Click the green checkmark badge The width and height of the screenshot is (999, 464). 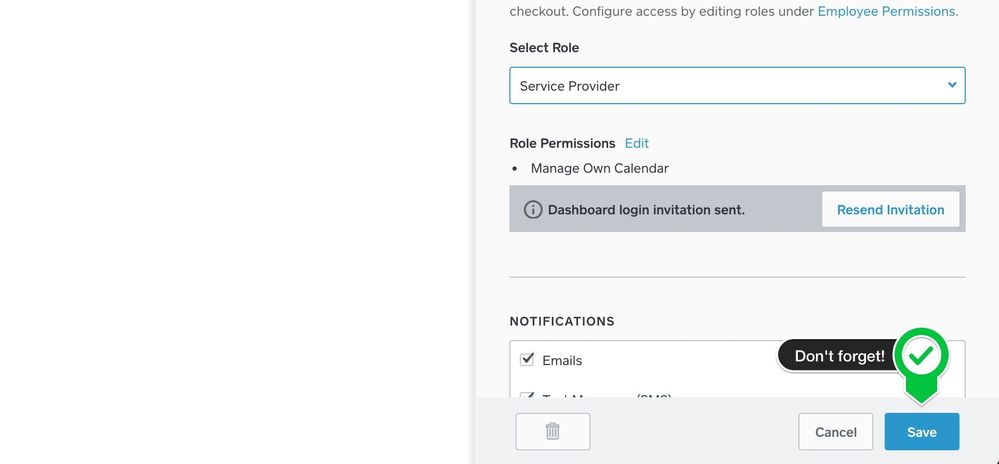point(921,355)
